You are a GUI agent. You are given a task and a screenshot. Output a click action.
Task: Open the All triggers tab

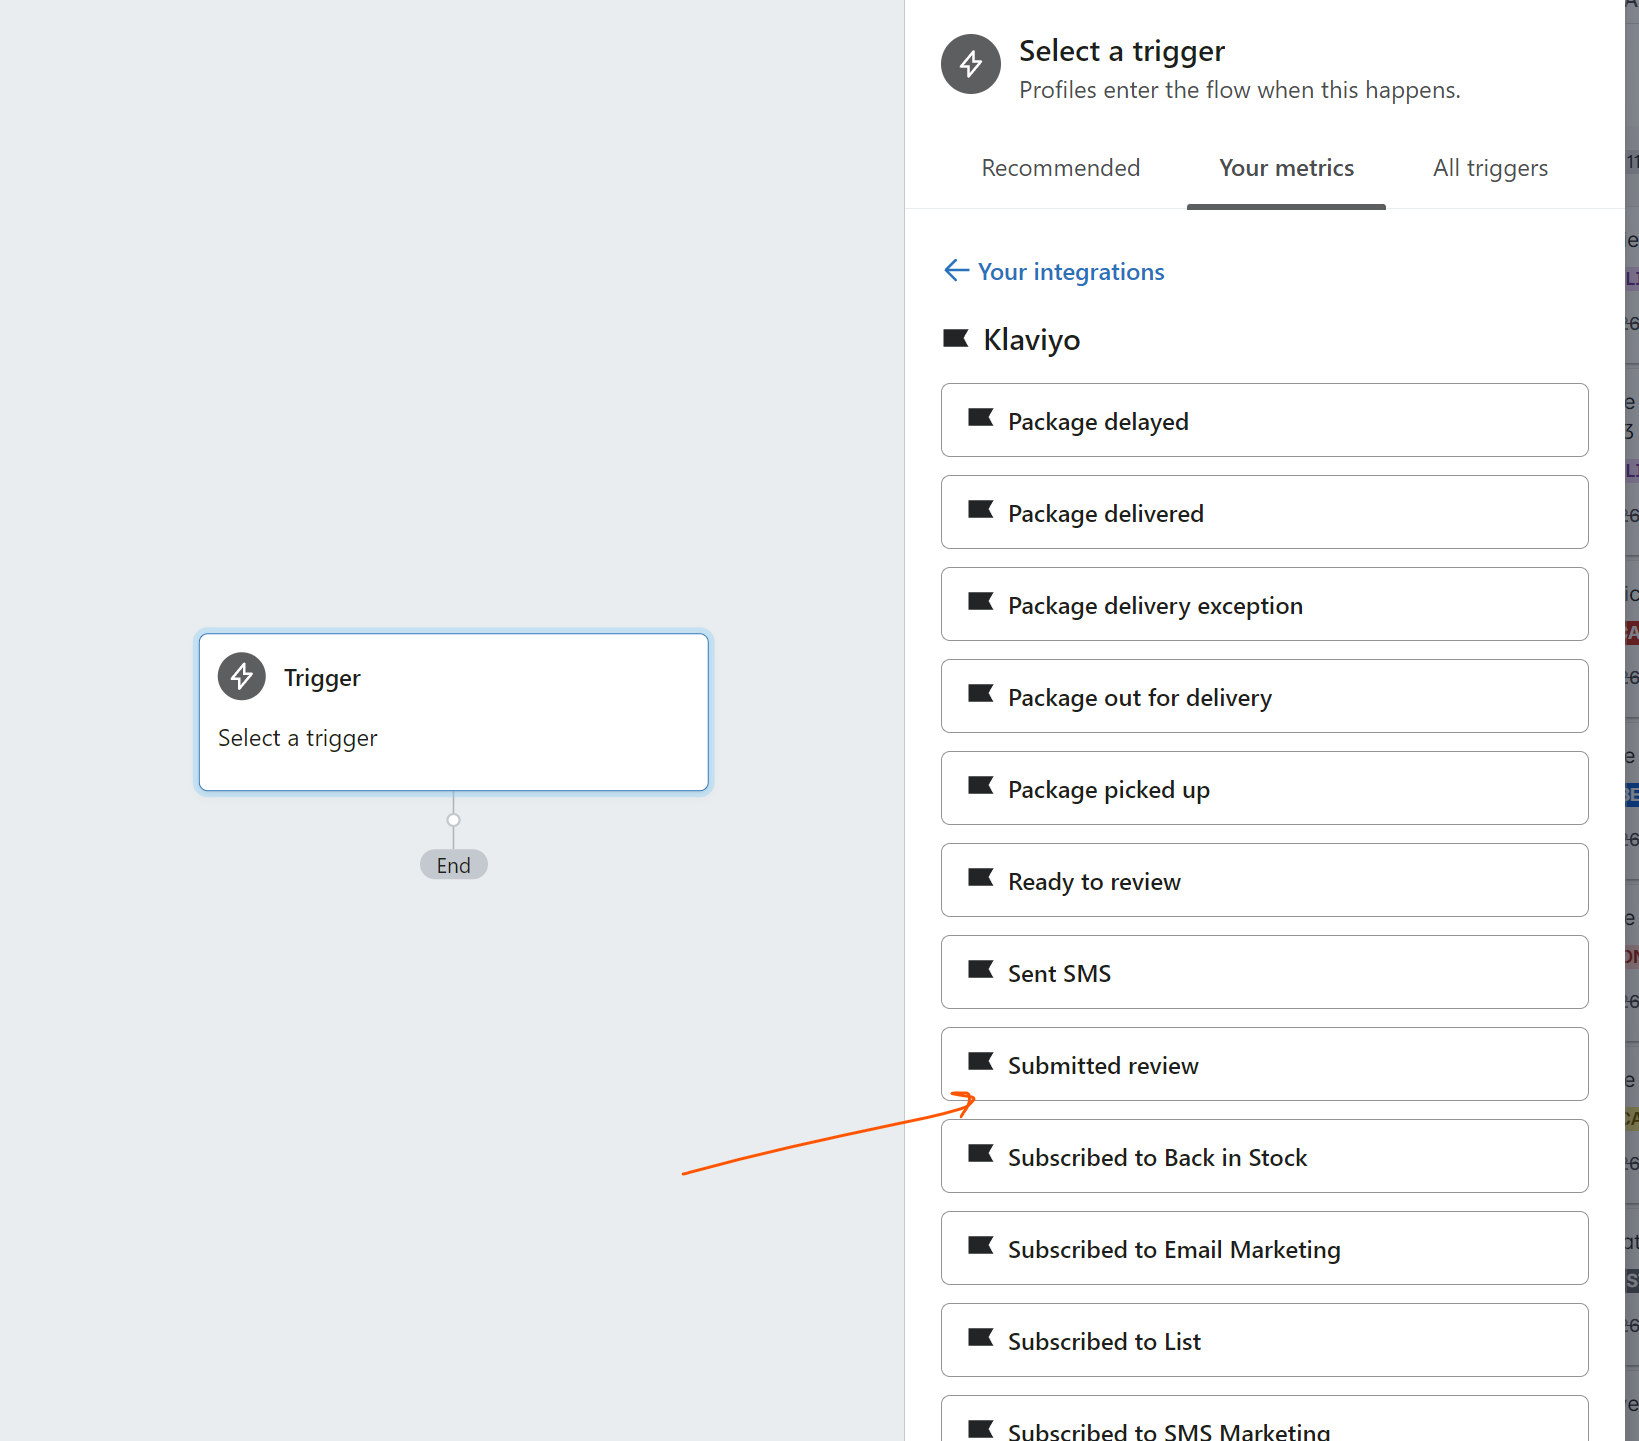click(x=1490, y=168)
